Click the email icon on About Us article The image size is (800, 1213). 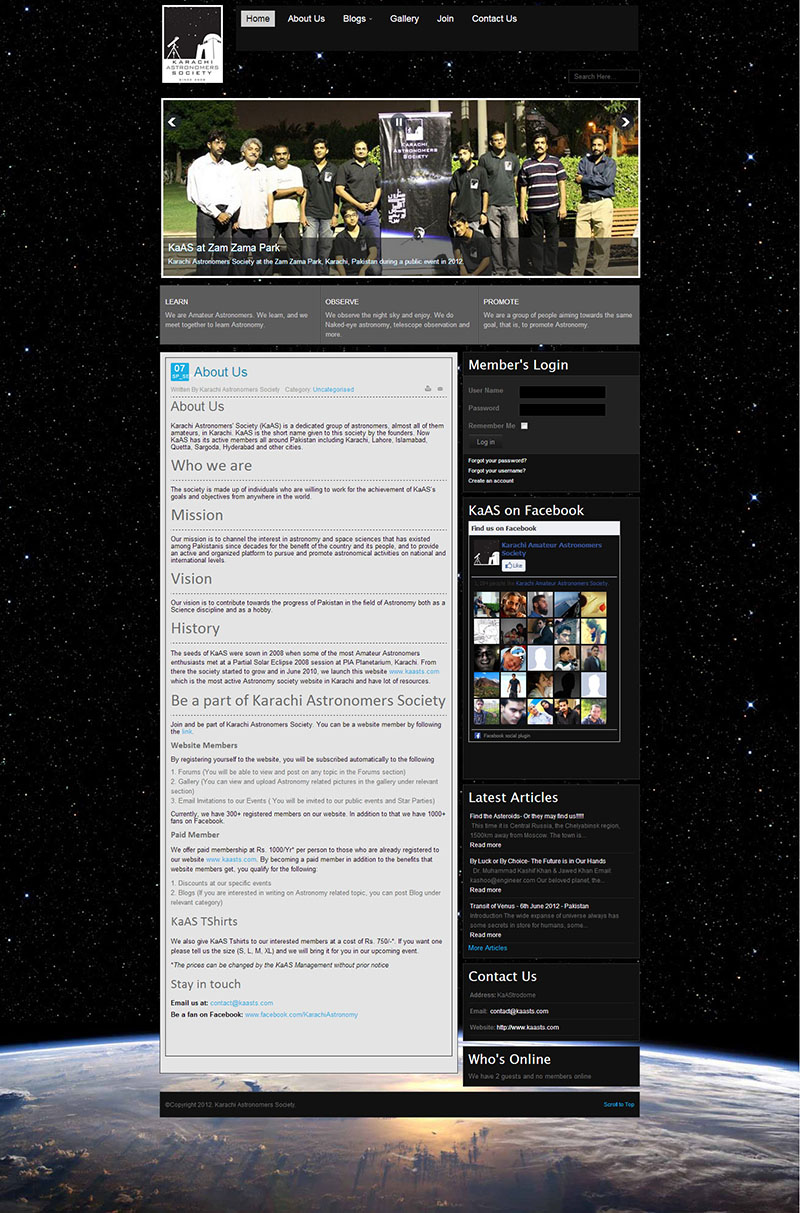tap(440, 388)
